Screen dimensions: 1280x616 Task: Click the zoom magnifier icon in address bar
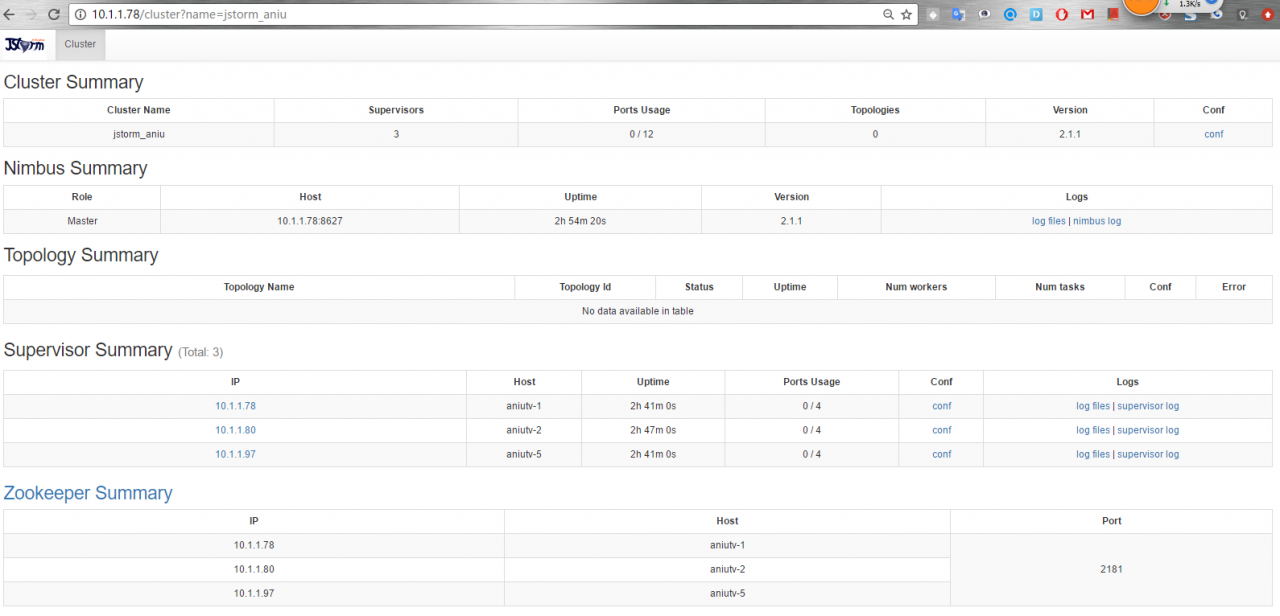click(888, 14)
